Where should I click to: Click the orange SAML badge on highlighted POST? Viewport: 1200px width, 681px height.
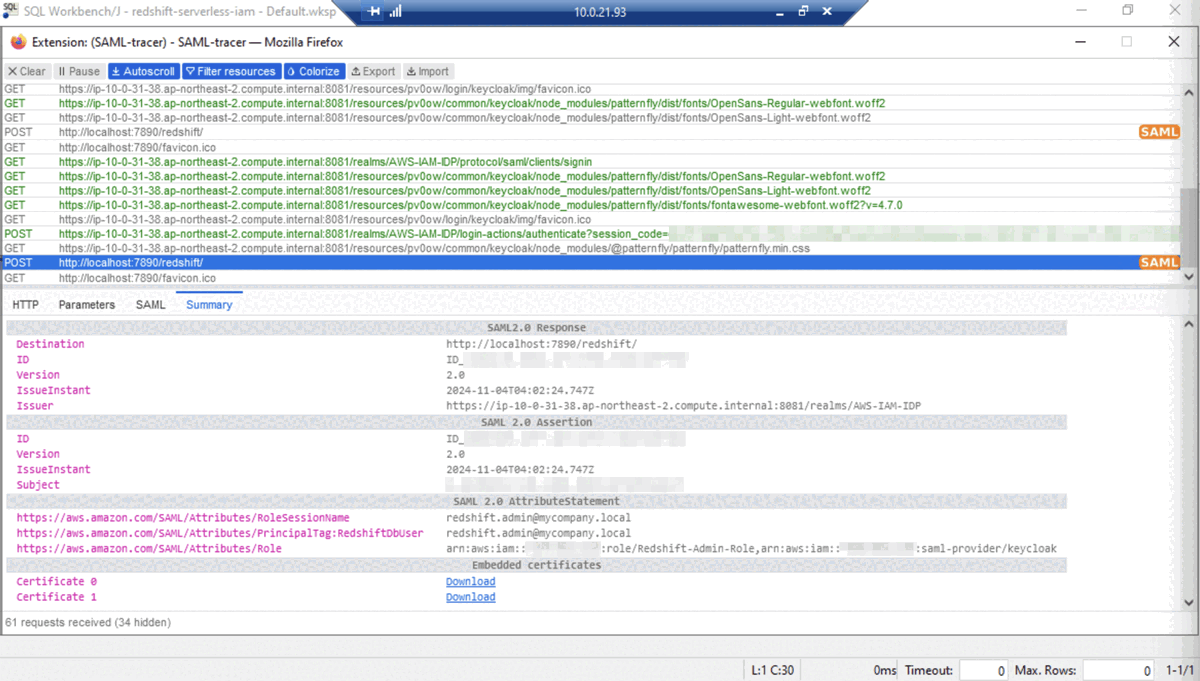coord(1159,263)
